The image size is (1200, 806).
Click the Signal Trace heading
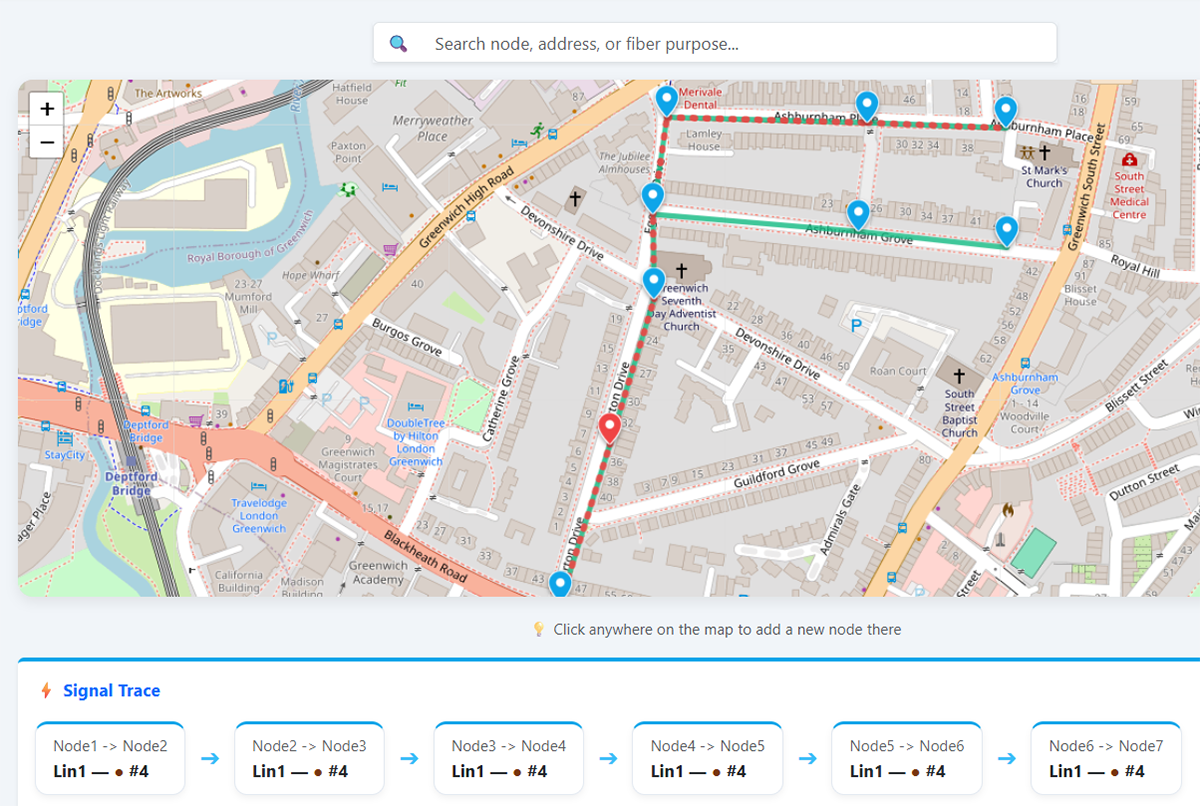tap(111, 691)
